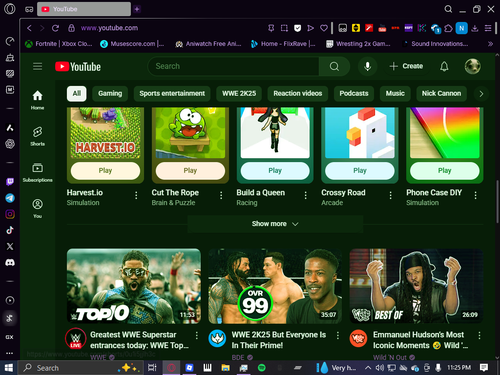Select the Music filter chip

click(395, 93)
